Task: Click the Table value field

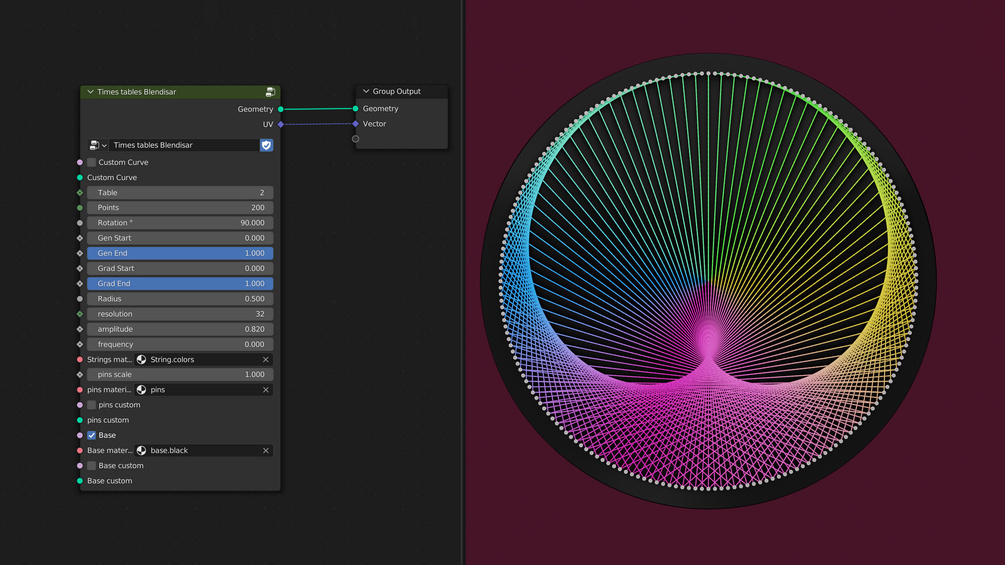Action: pos(180,192)
